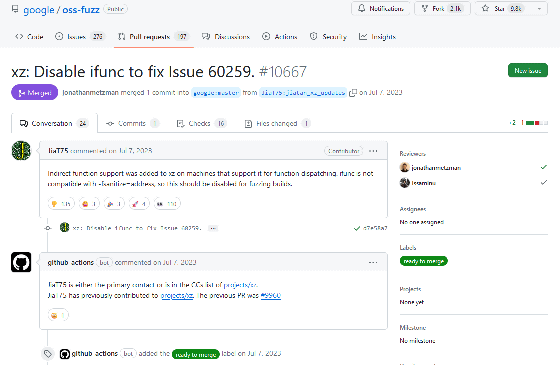Open the previous PR number link
Screen dimensions: 560x365
(x=271, y=295)
